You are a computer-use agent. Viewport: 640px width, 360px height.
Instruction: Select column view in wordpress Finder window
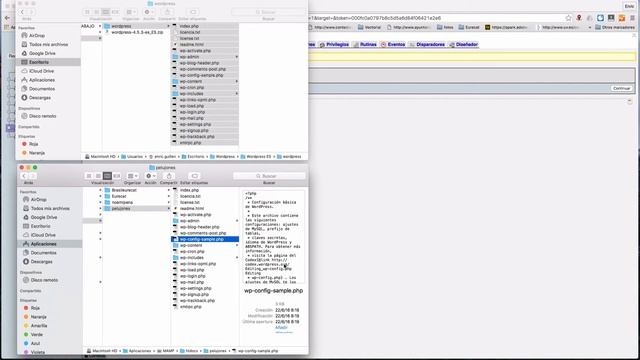click(105, 12)
